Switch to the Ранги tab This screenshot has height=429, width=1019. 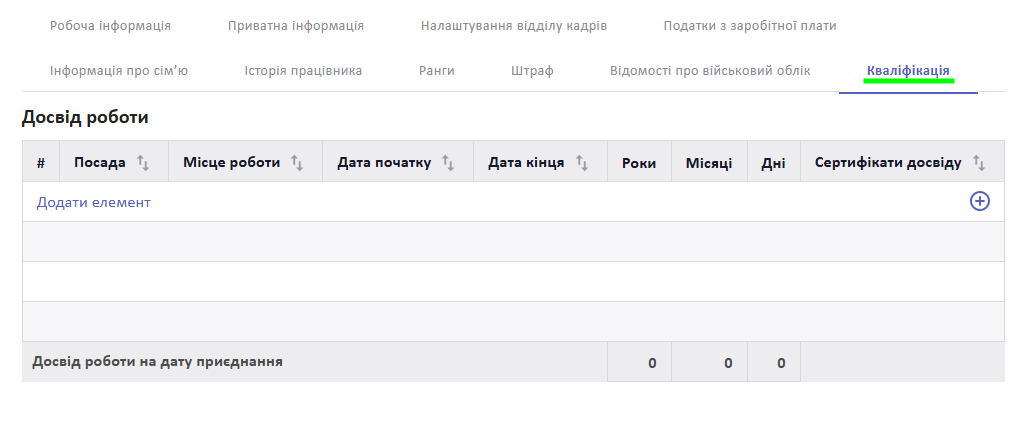(x=437, y=71)
